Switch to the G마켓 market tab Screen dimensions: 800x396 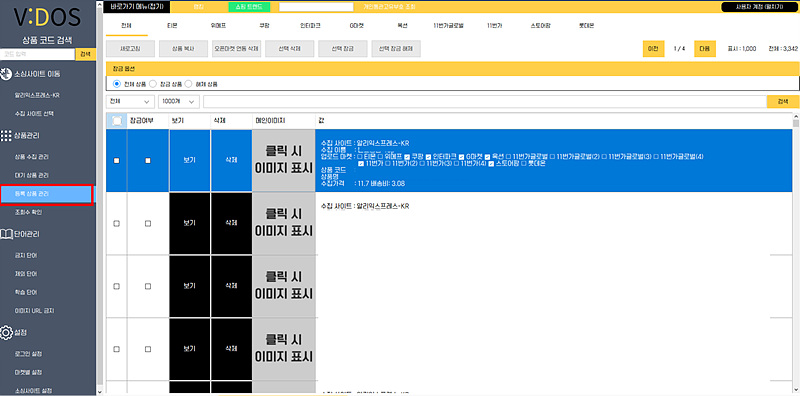356,26
